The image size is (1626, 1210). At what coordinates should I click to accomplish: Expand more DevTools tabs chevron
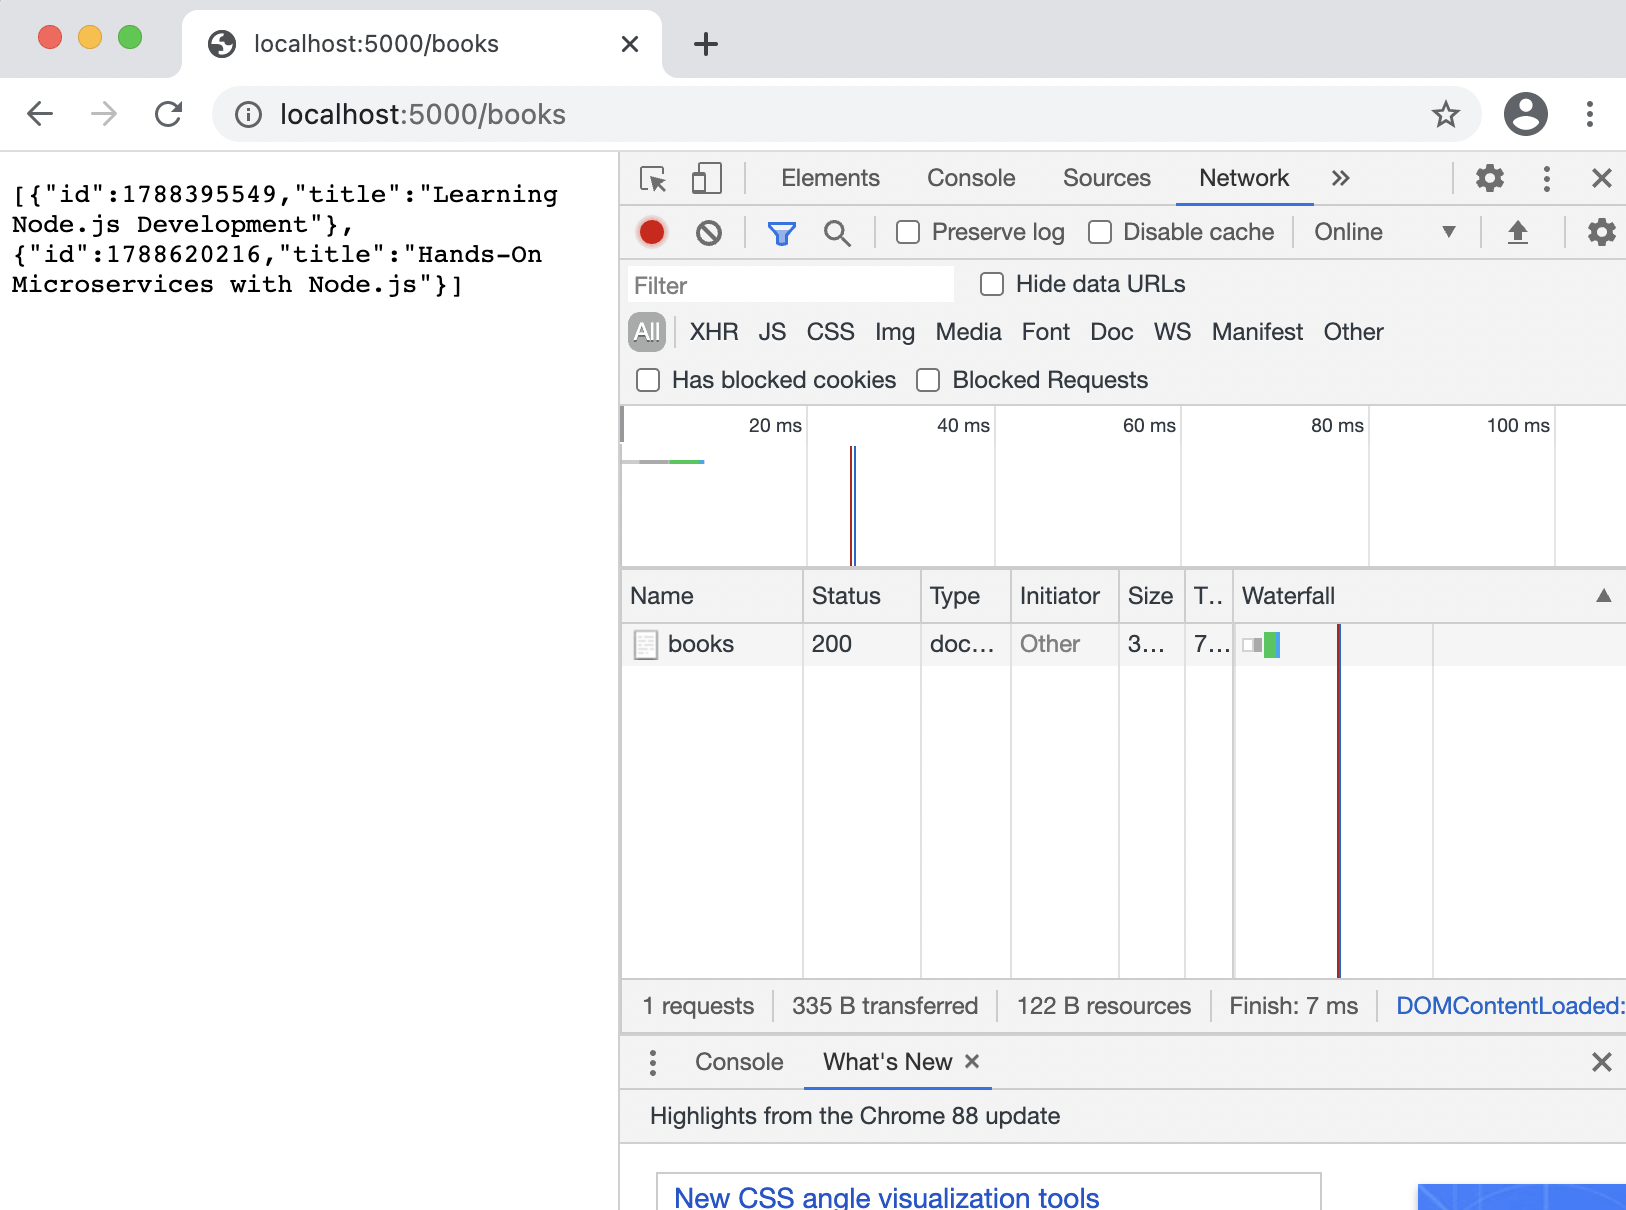1340,179
